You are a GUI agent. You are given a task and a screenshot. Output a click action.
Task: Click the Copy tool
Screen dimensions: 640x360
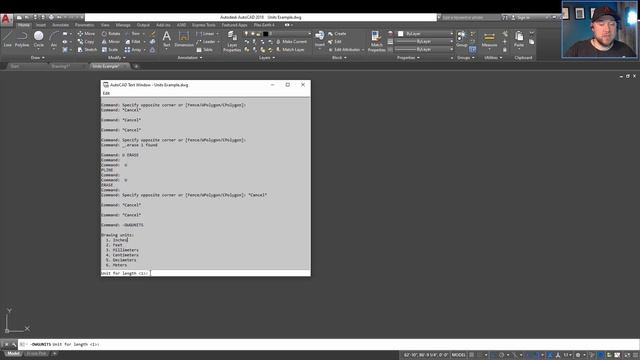pyautogui.click(x=86, y=42)
